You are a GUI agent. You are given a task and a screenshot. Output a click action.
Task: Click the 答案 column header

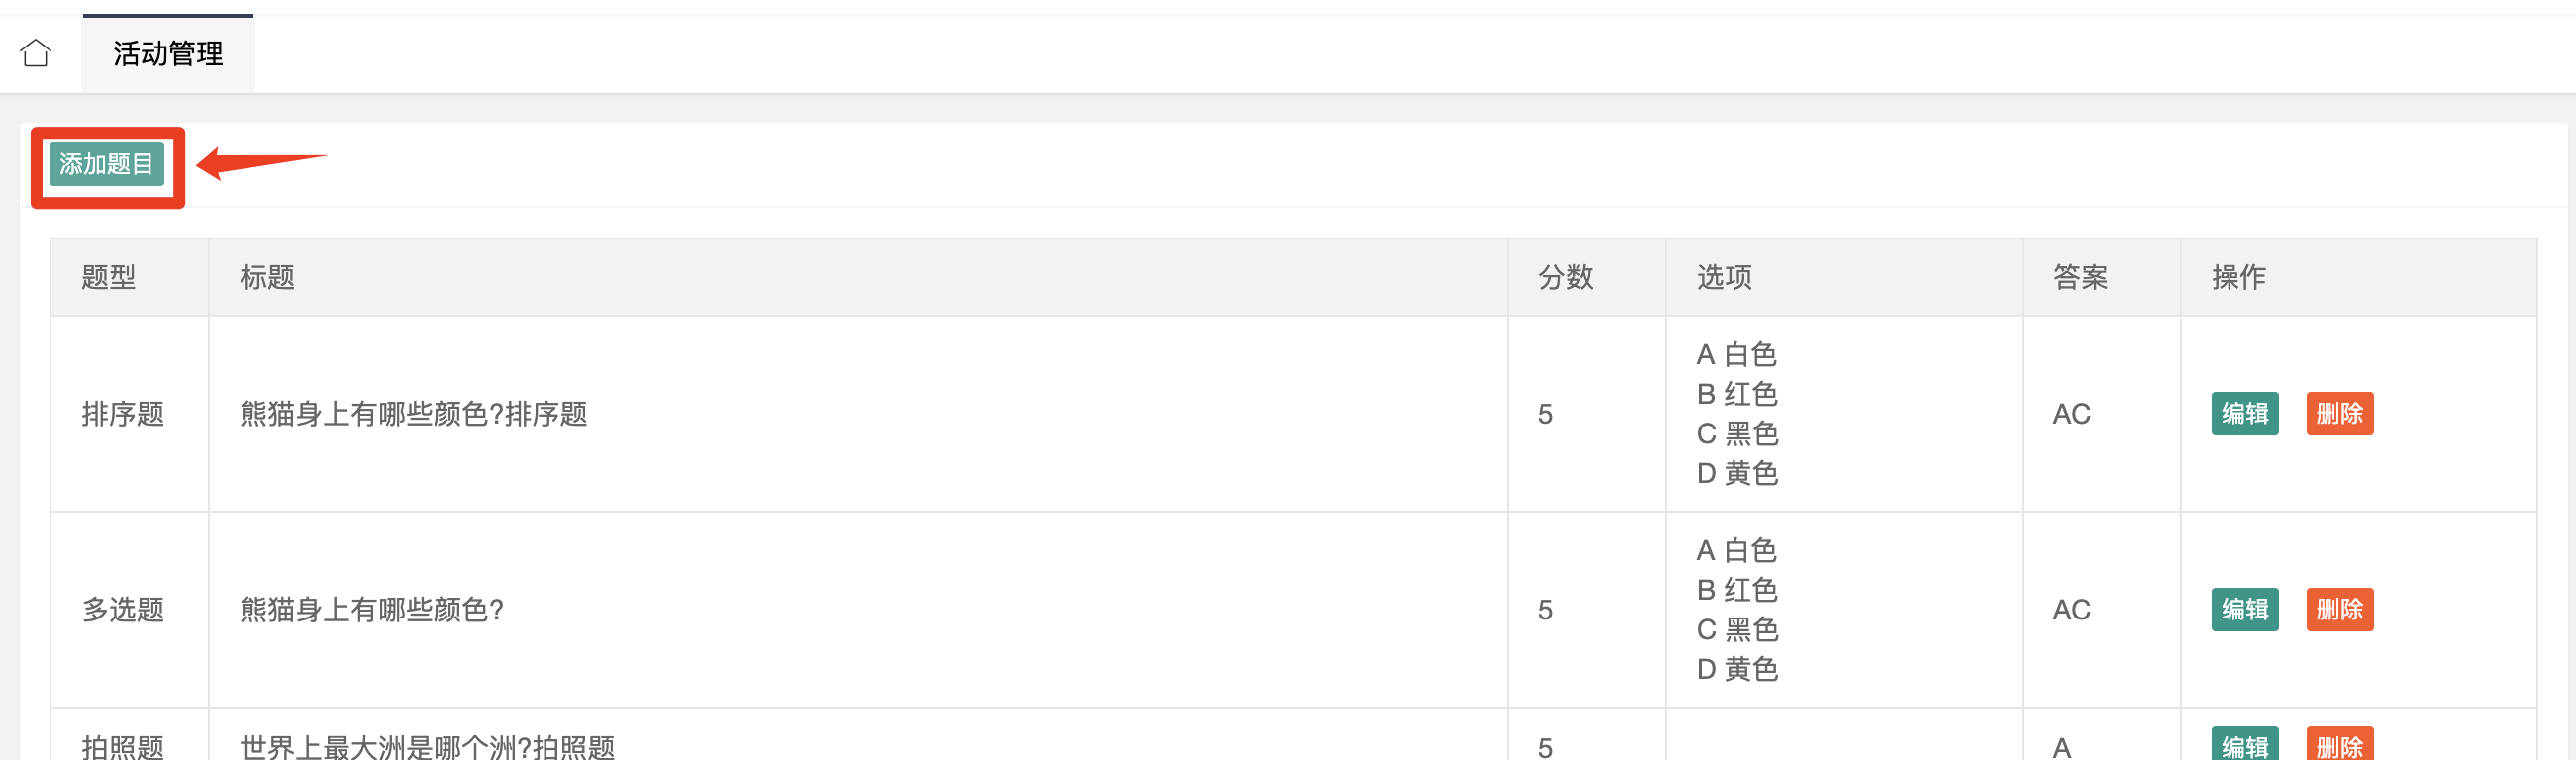(x=2080, y=278)
